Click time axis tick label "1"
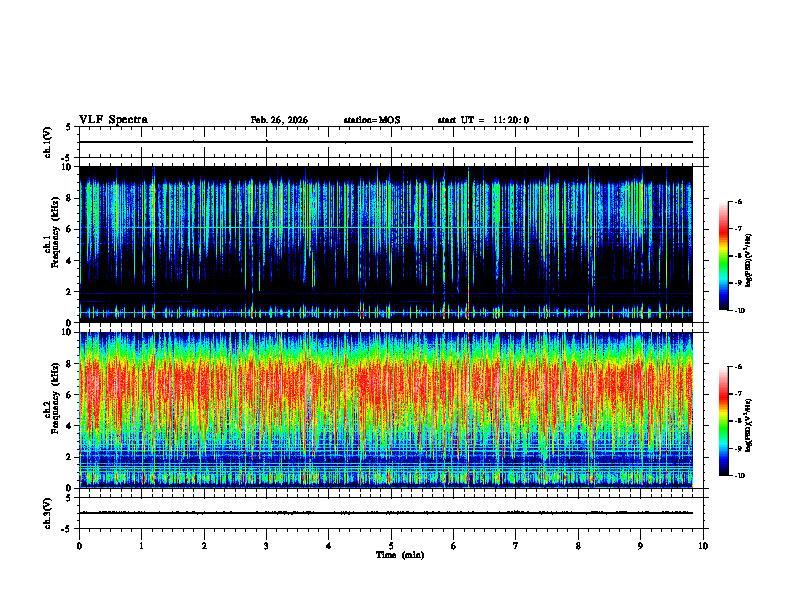The image size is (792, 612). click(x=141, y=546)
